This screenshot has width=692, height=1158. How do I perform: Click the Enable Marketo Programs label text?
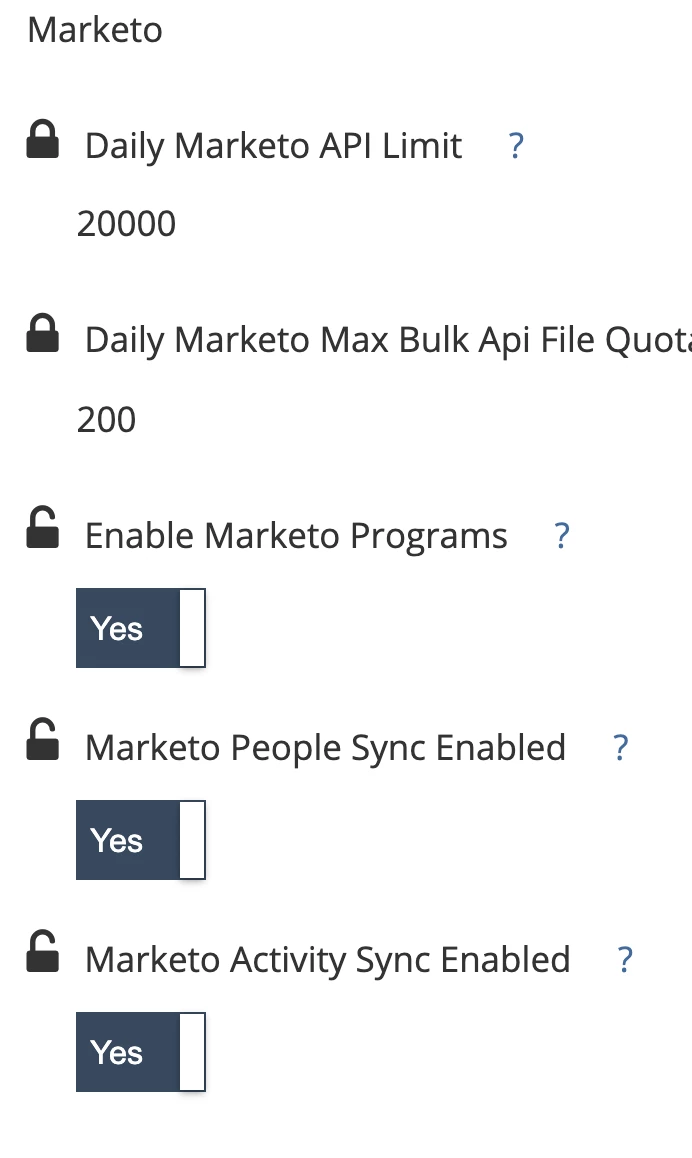pyautogui.click(x=296, y=536)
